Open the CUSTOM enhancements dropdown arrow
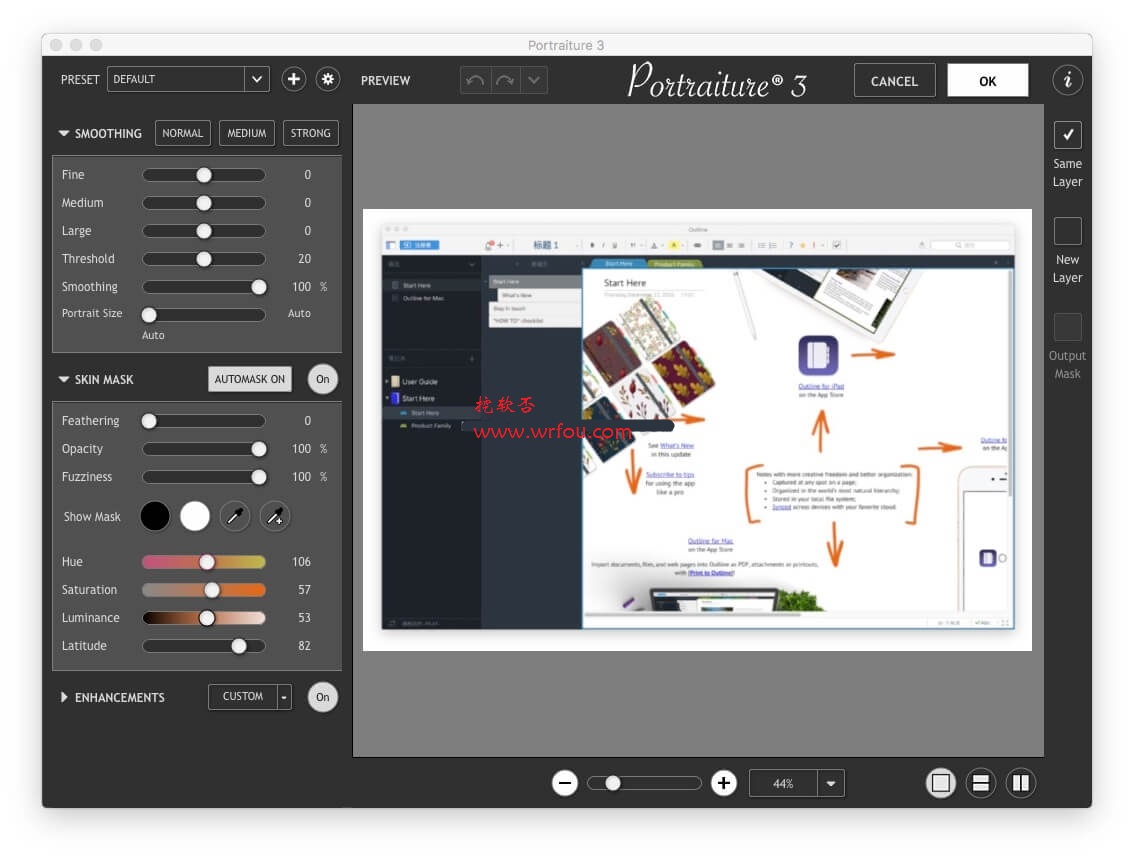1134x858 pixels. coord(284,697)
